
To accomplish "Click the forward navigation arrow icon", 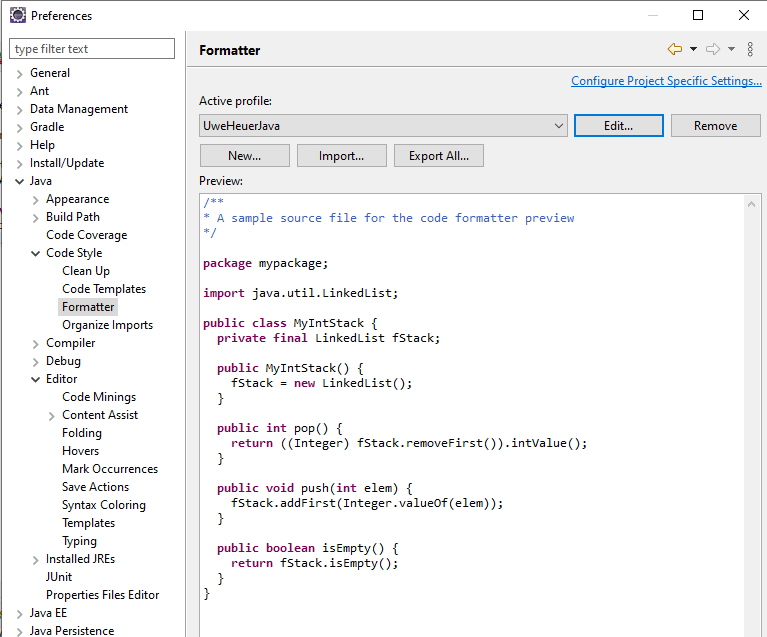I will tap(713, 49).
